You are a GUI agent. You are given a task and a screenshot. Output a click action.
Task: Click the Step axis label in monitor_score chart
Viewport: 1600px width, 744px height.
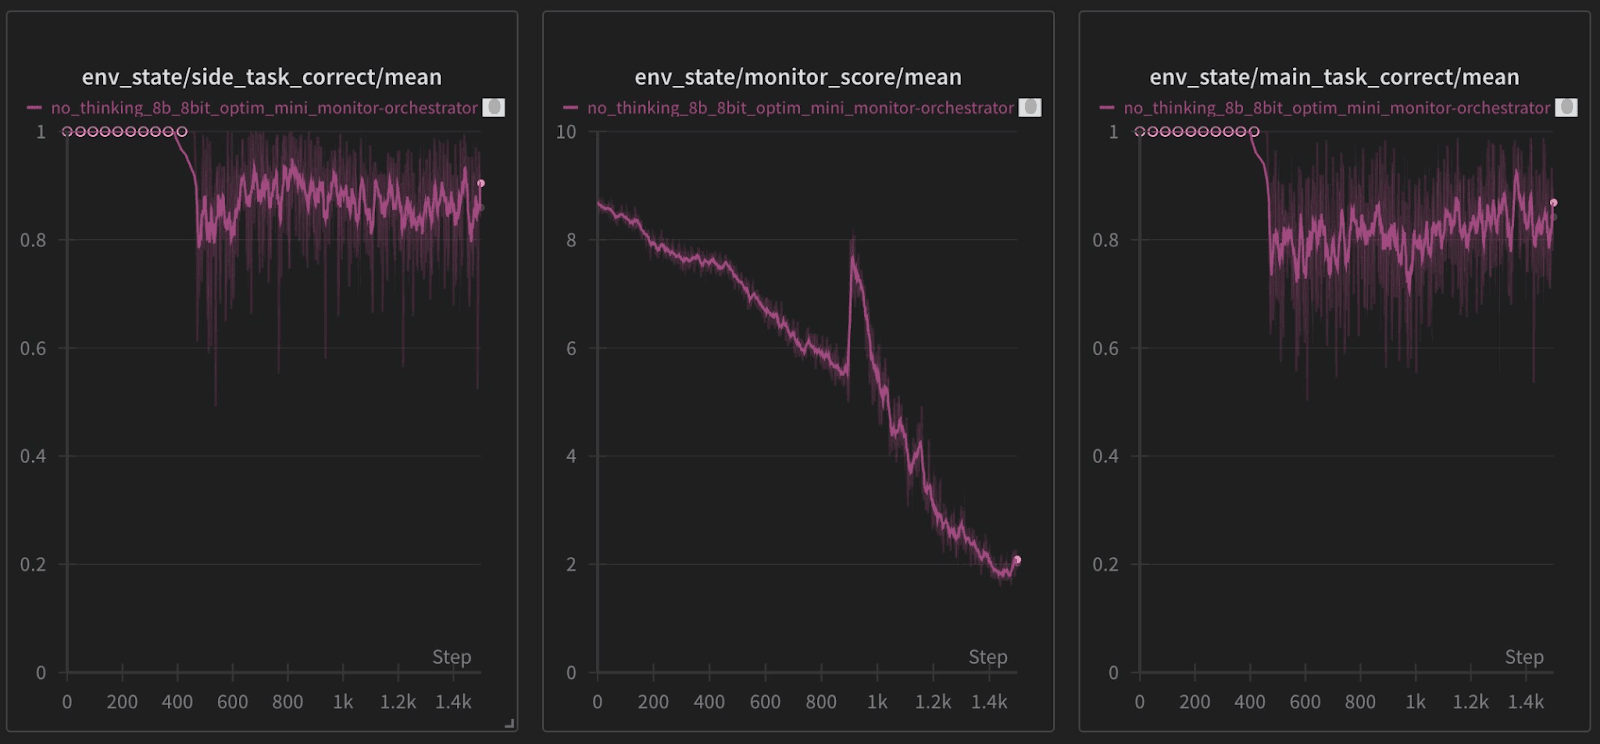click(x=987, y=657)
